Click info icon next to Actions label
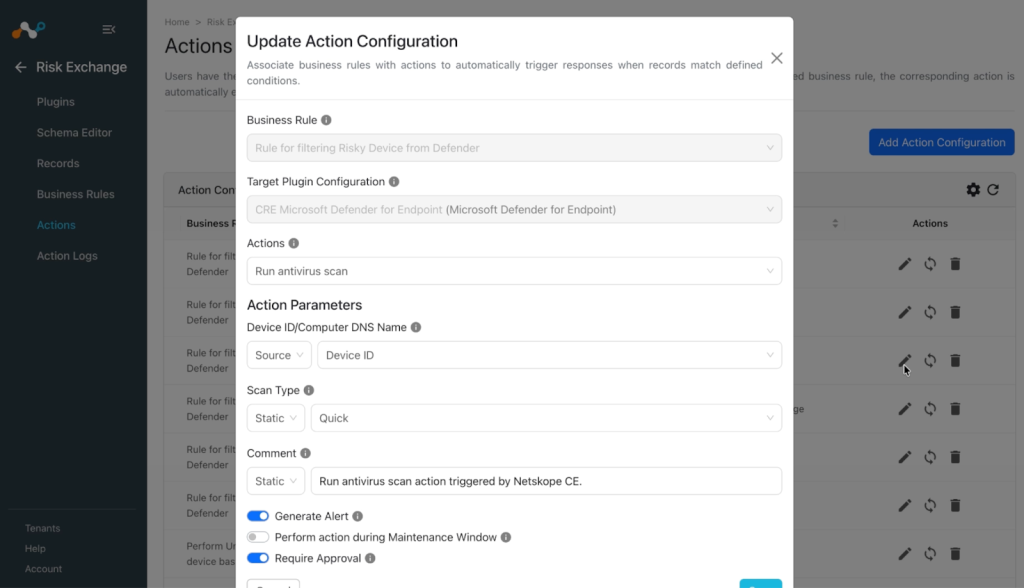1024x588 pixels. [294, 243]
